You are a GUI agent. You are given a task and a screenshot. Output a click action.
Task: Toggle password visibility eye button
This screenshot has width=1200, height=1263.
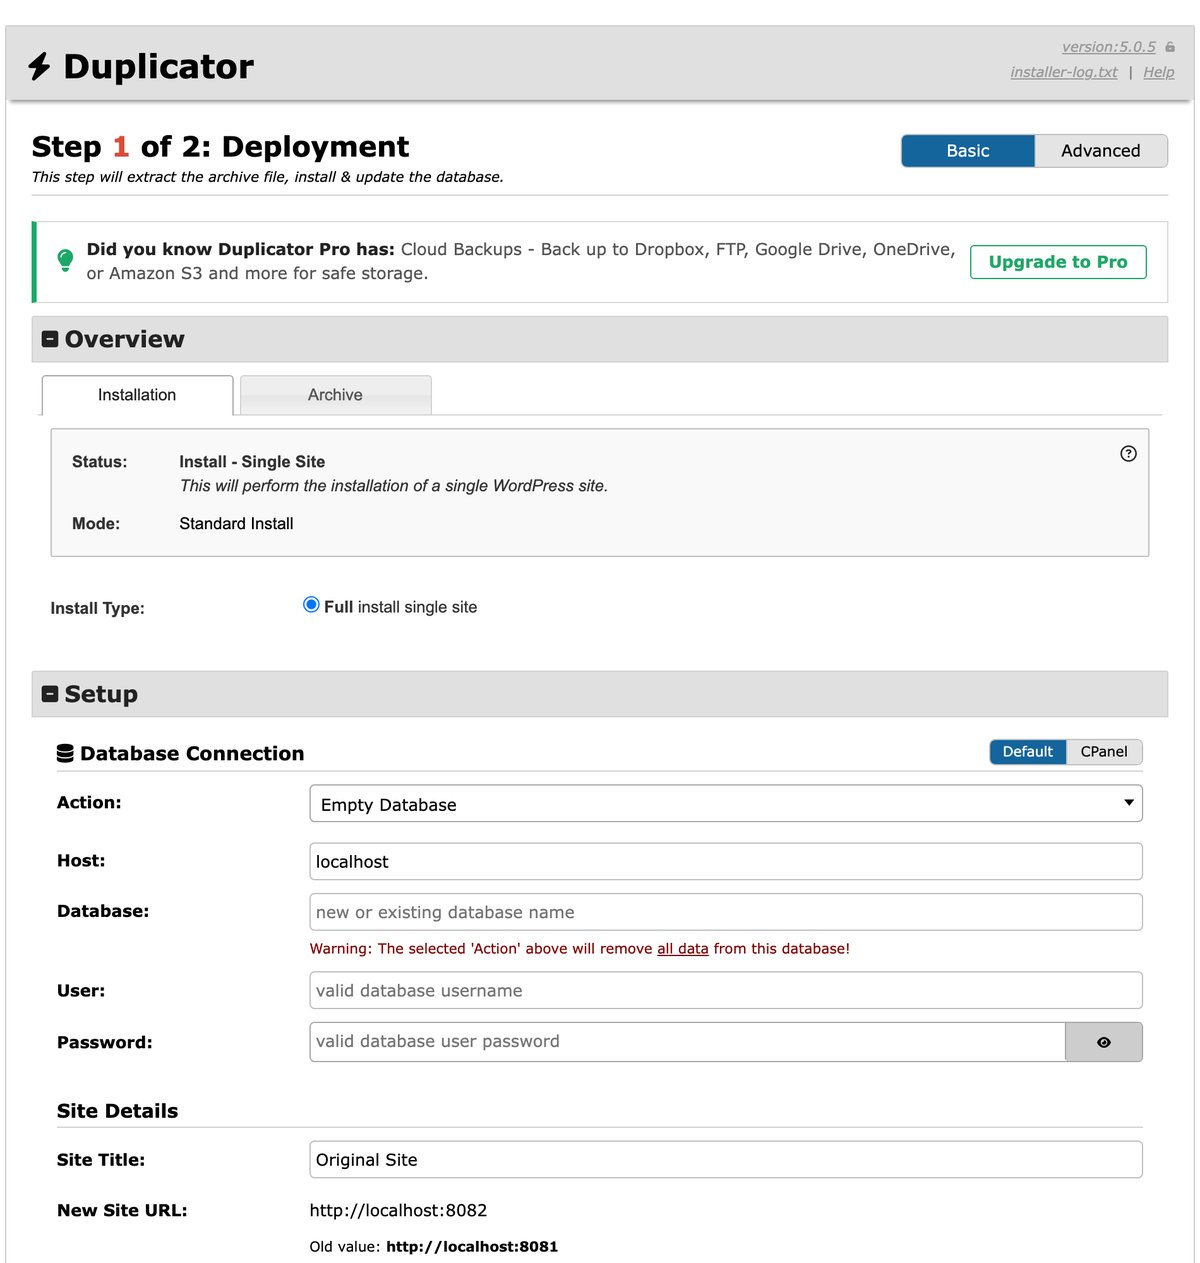point(1104,1042)
